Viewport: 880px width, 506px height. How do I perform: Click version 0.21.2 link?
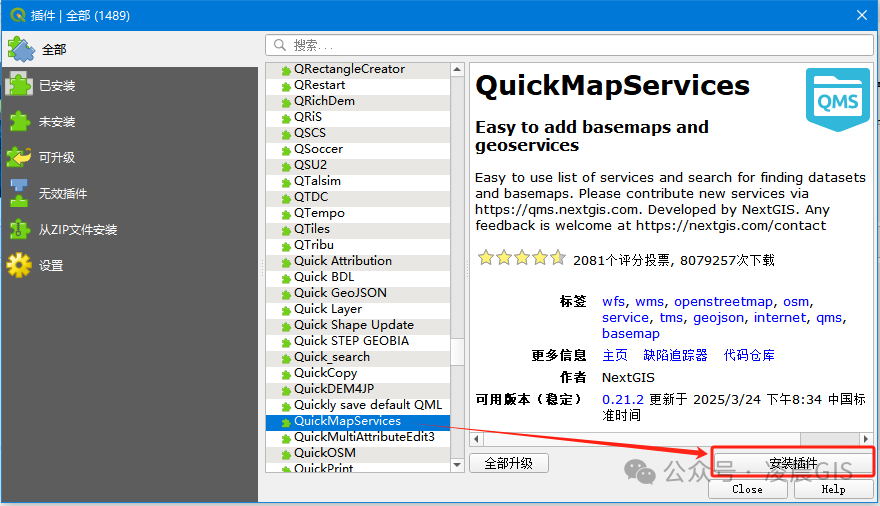coord(623,399)
